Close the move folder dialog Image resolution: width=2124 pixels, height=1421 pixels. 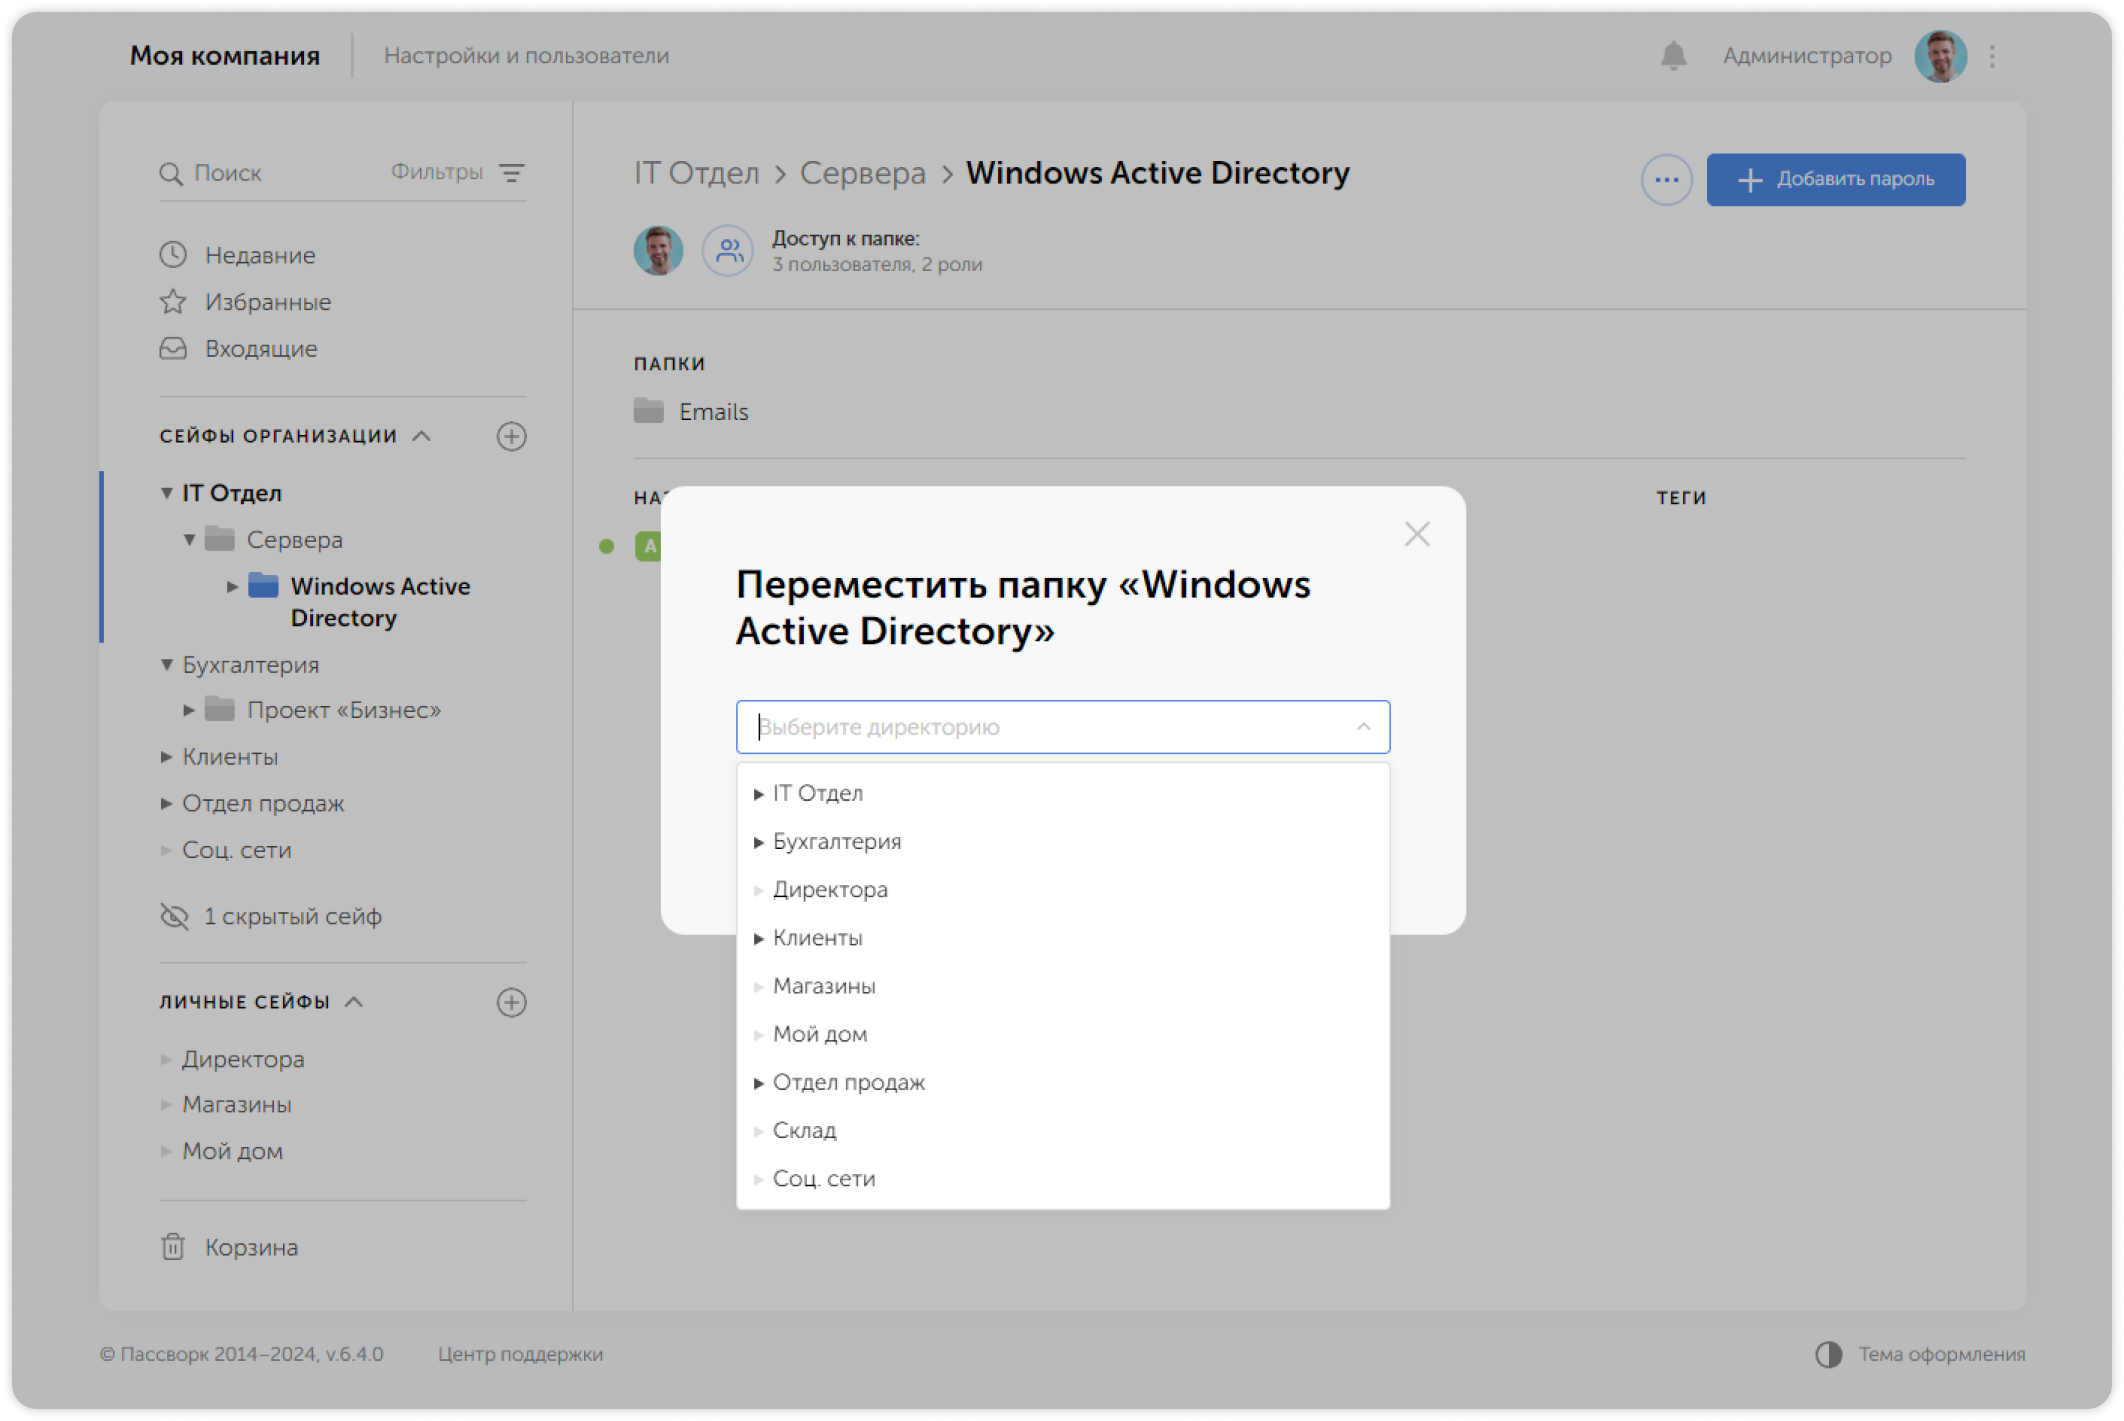click(x=1416, y=534)
